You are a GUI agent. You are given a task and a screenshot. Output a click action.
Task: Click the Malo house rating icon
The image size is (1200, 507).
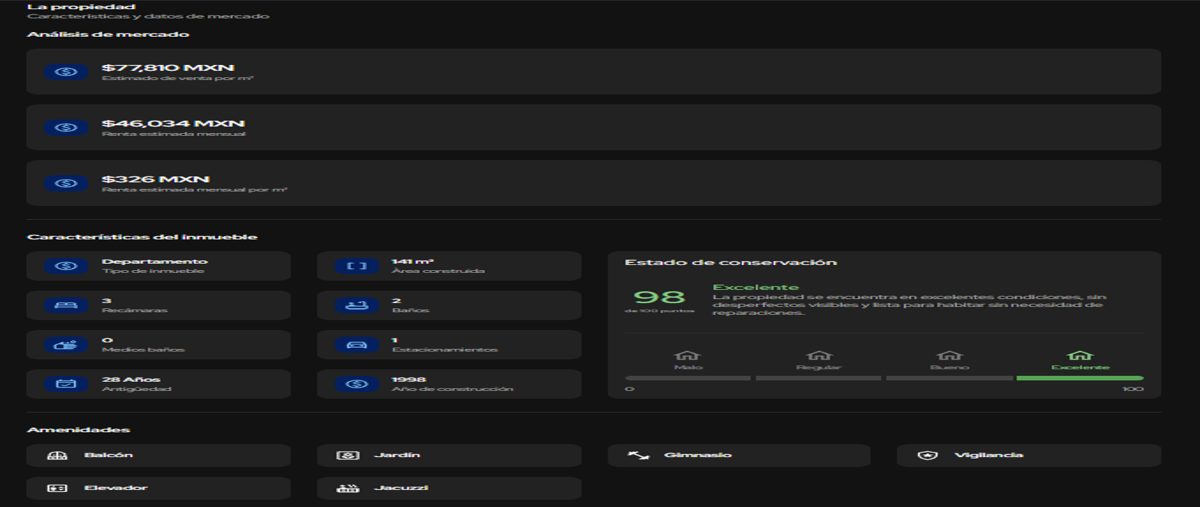coord(687,356)
